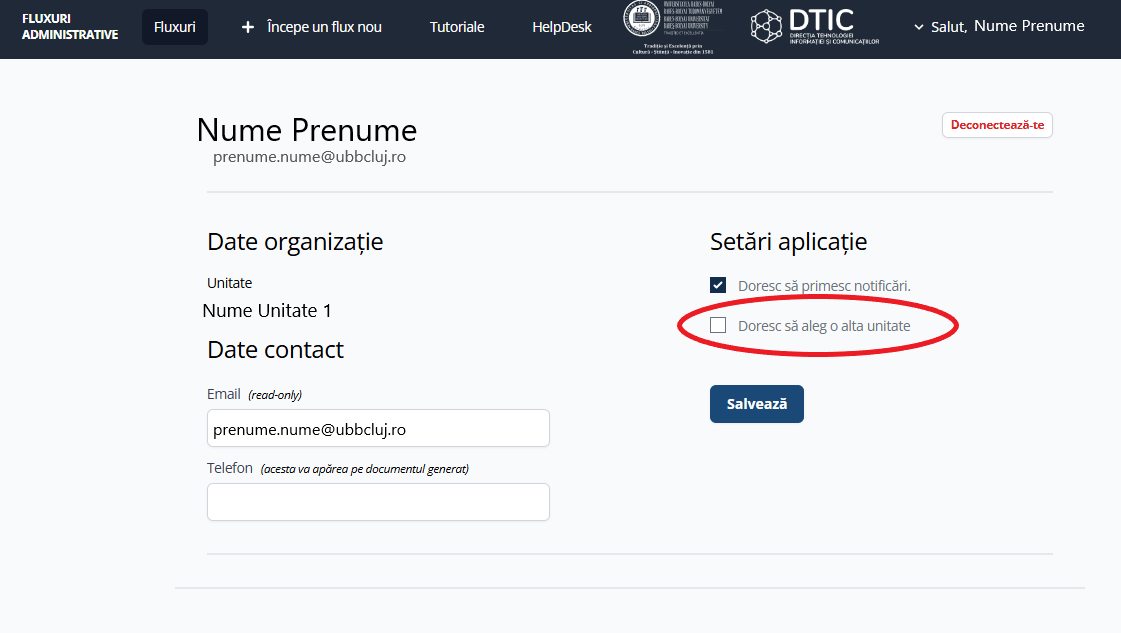Click the FLUXURI ADMINISTRATIVE brand logo

point(70,27)
